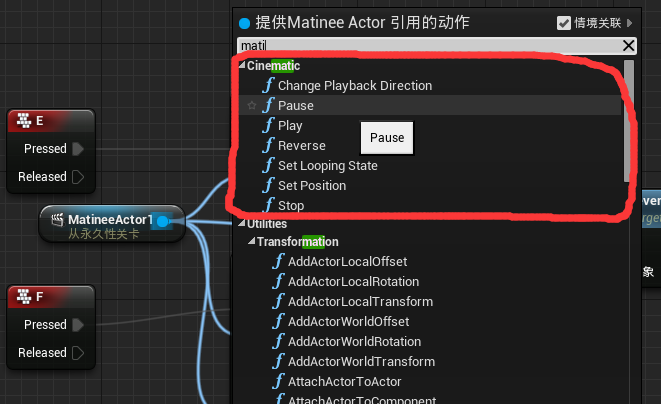Click function icon beside AddActorWorldOffset

click(278, 321)
